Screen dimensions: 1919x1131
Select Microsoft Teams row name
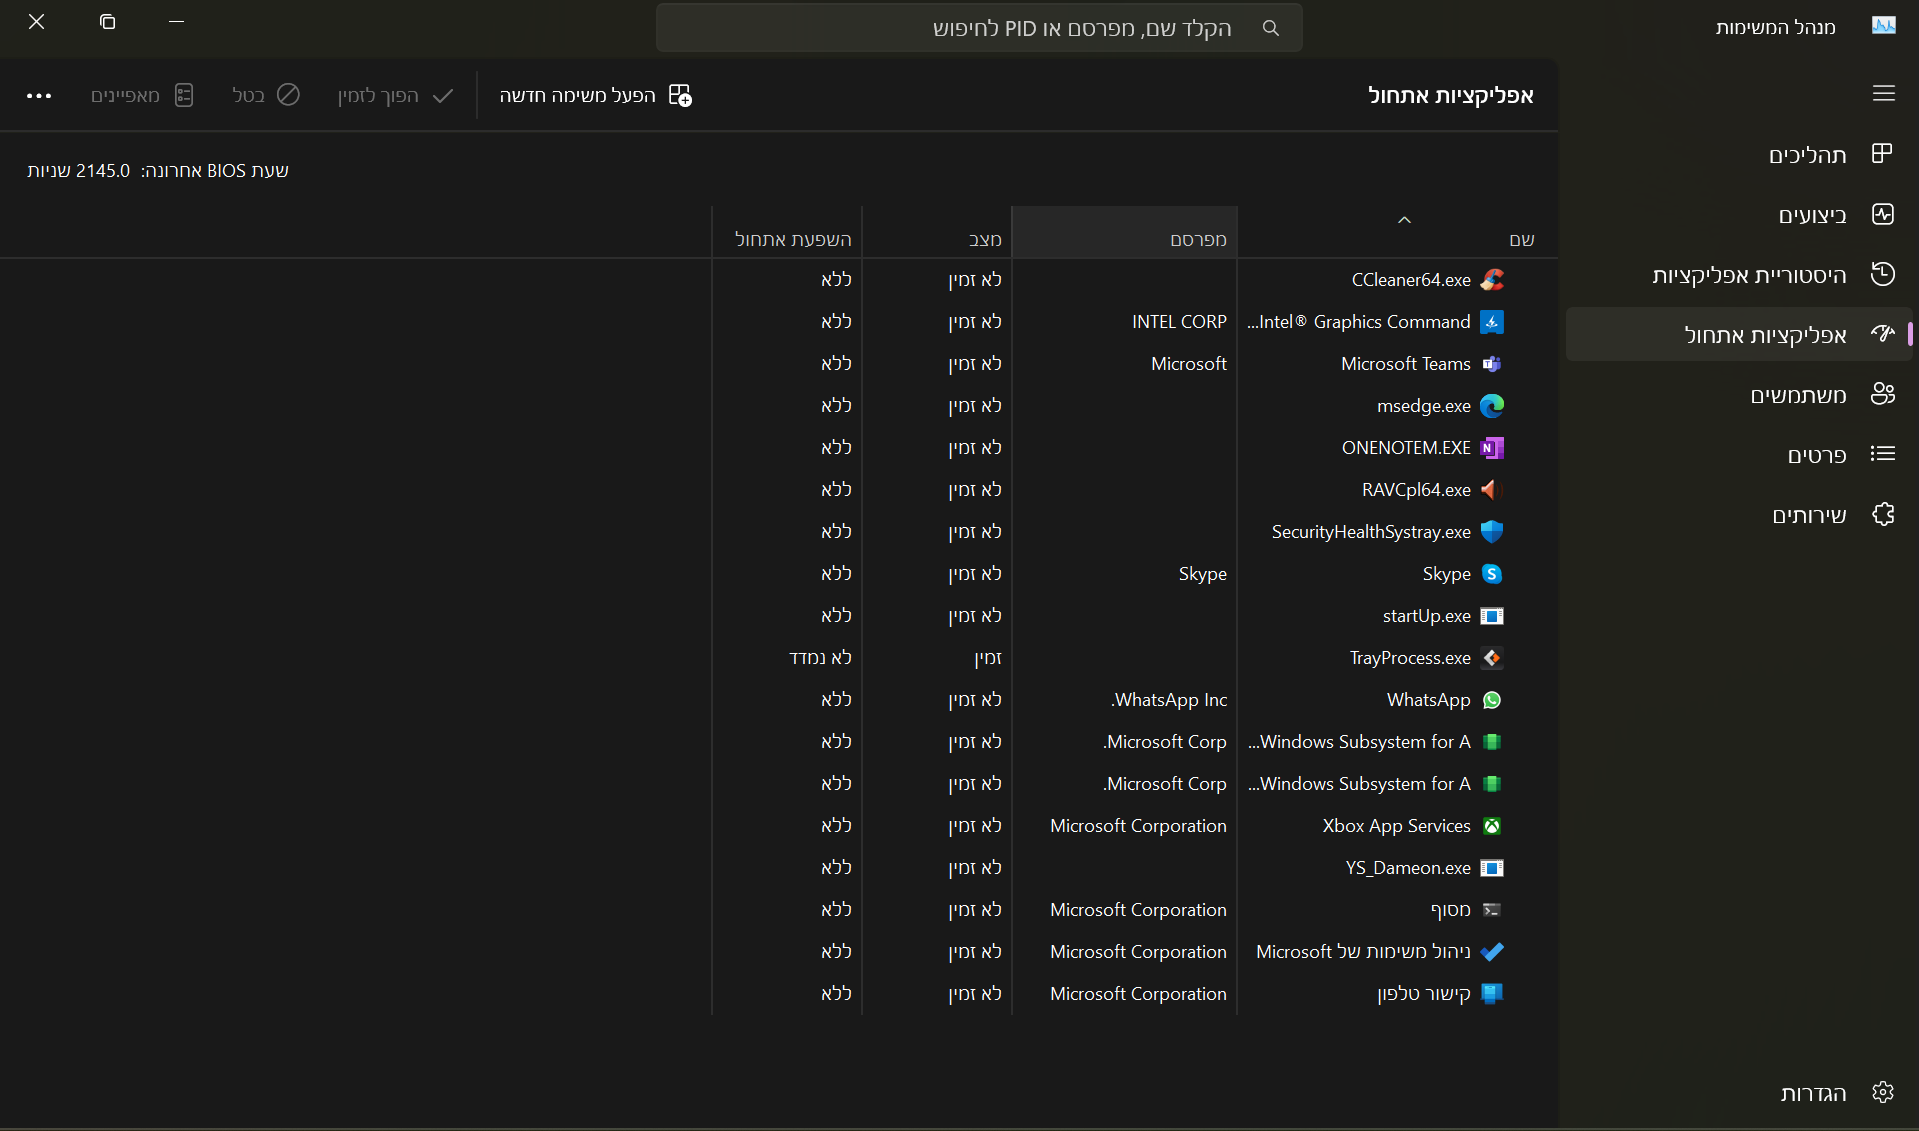pos(1406,364)
